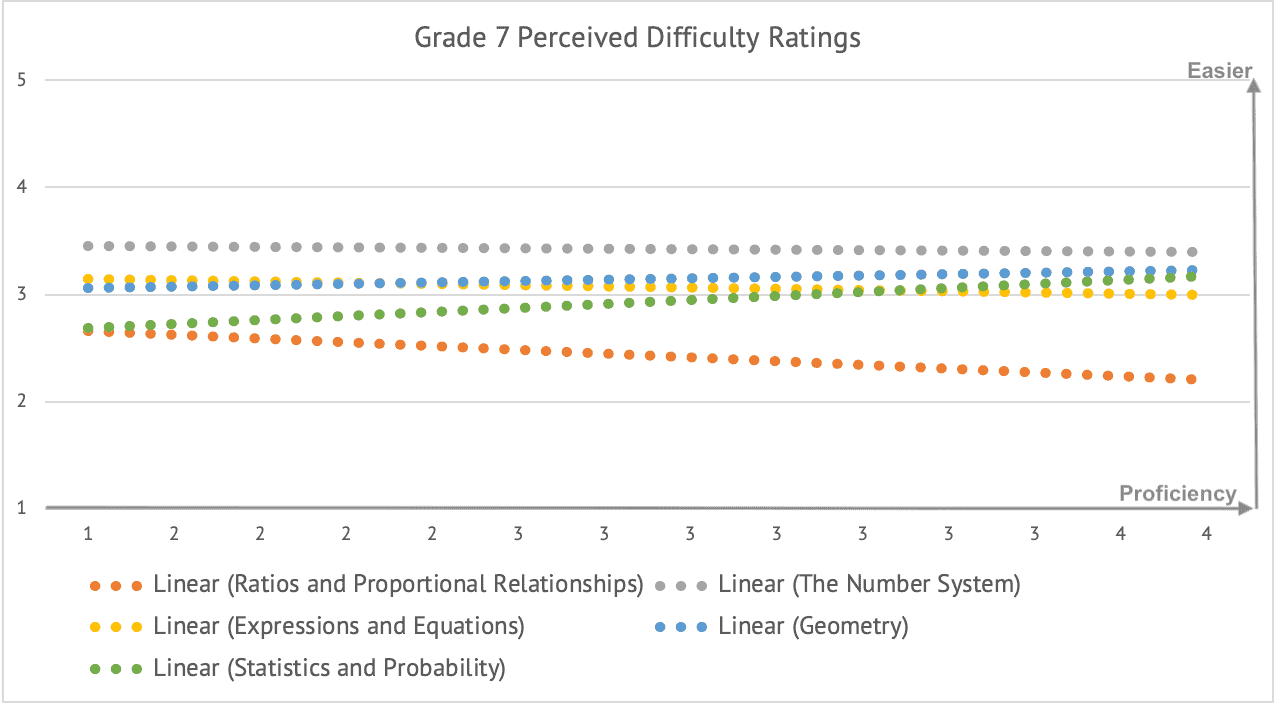Image resolution: width=1275 pixels, height=704 pixels.
Task: Select the yellow Expressions and Equations legend marker
Action: [116, 627]
